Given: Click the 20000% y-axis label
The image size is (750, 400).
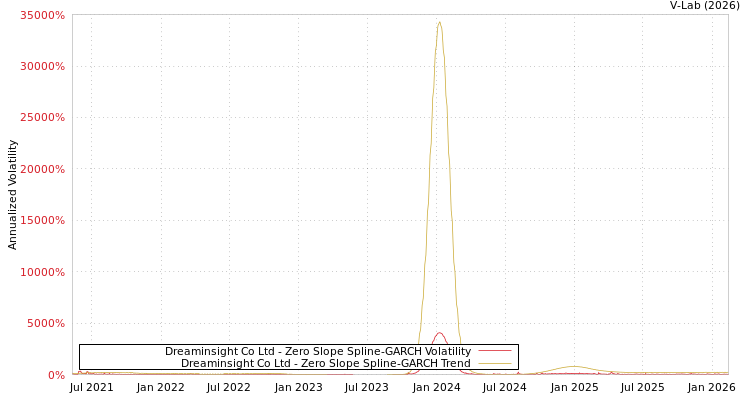Looking at the screenshot, I should [x=42, y=169].
